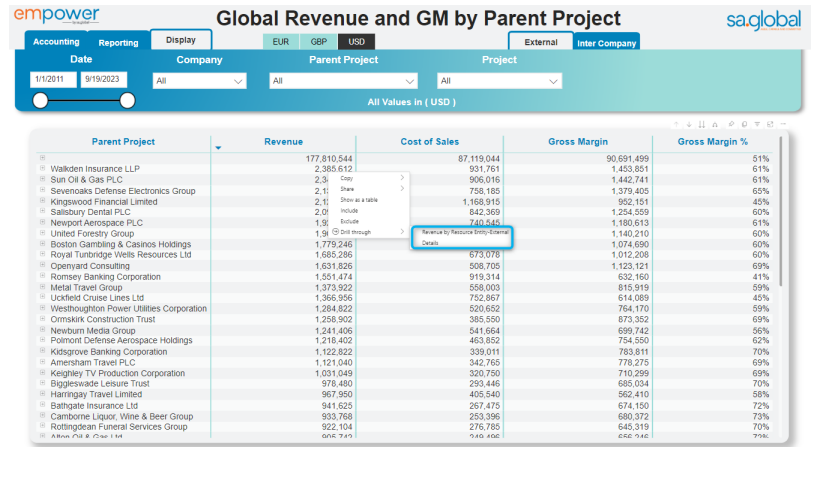Go to next hierarchy level icon

(x=702, y=124)
